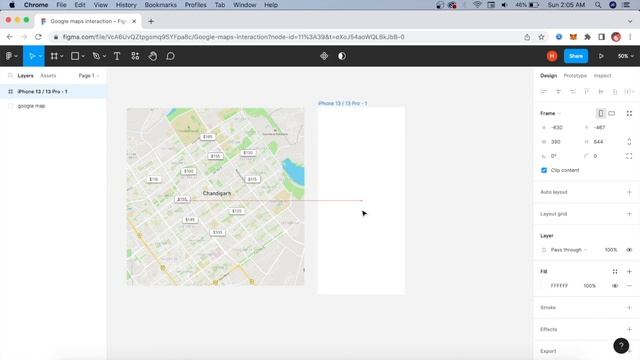Open the Page 1 dropdown
640x360 pixels.
pyautogui.click(x=89, y=76)
